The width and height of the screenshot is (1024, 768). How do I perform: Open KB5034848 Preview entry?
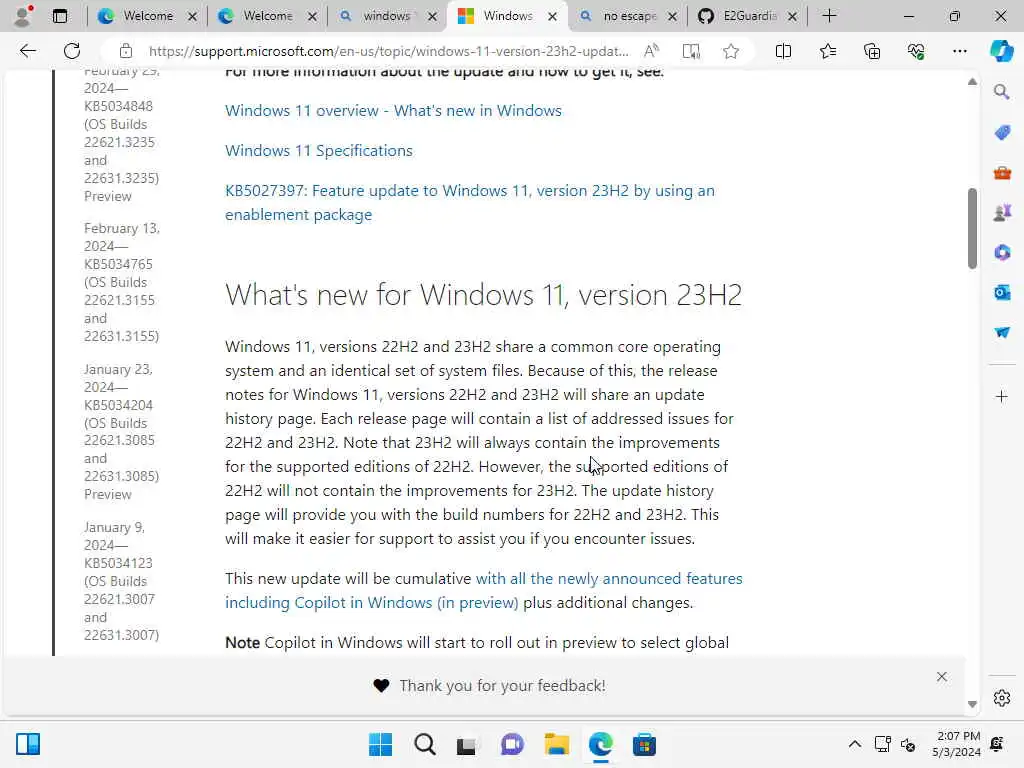point(121,134)
